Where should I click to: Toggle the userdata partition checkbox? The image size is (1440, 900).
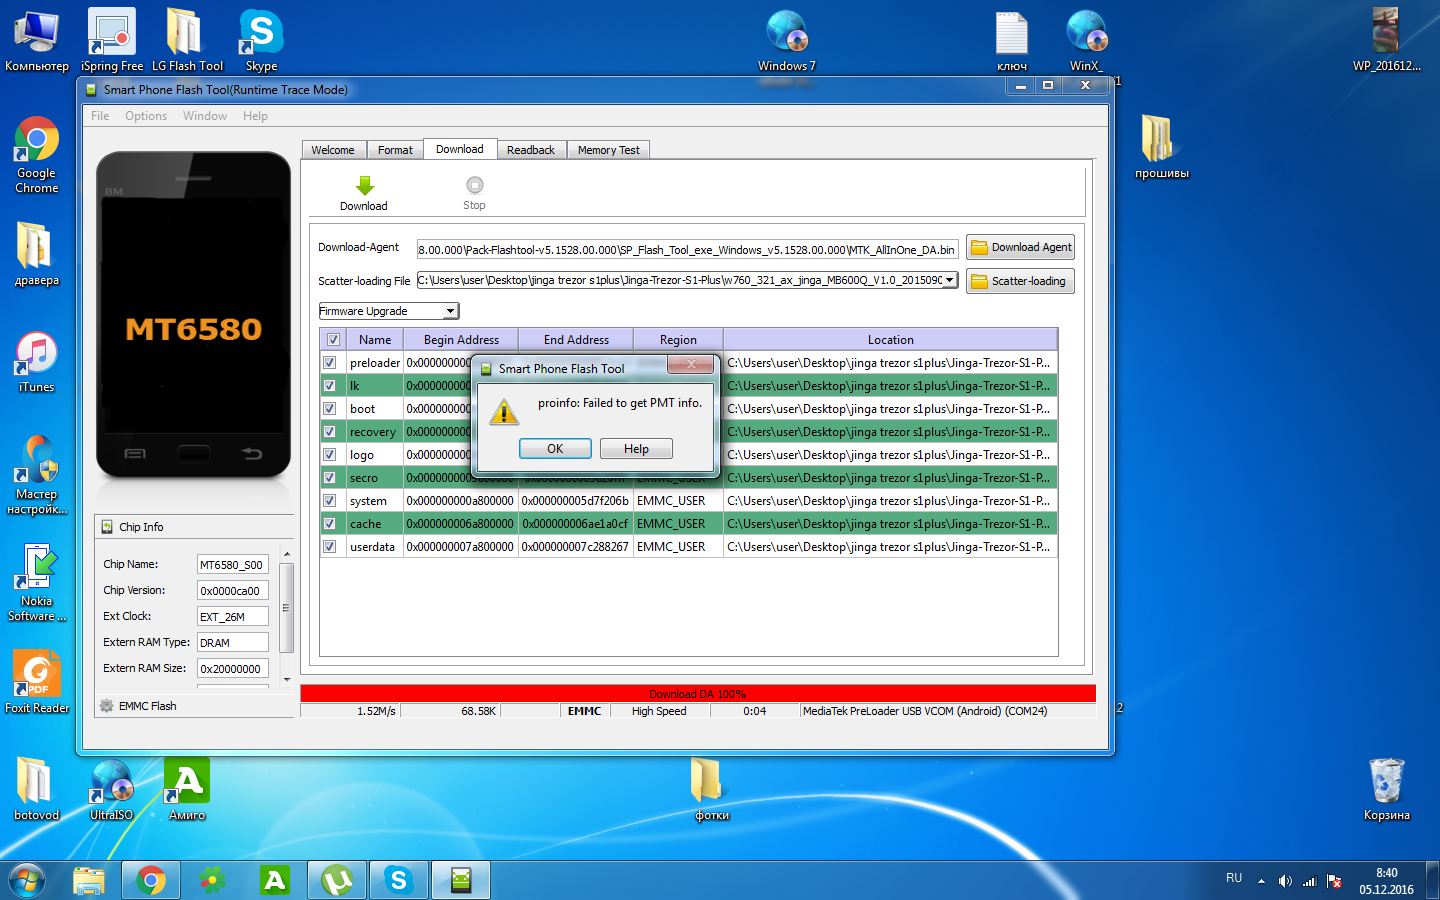(330, 547)
